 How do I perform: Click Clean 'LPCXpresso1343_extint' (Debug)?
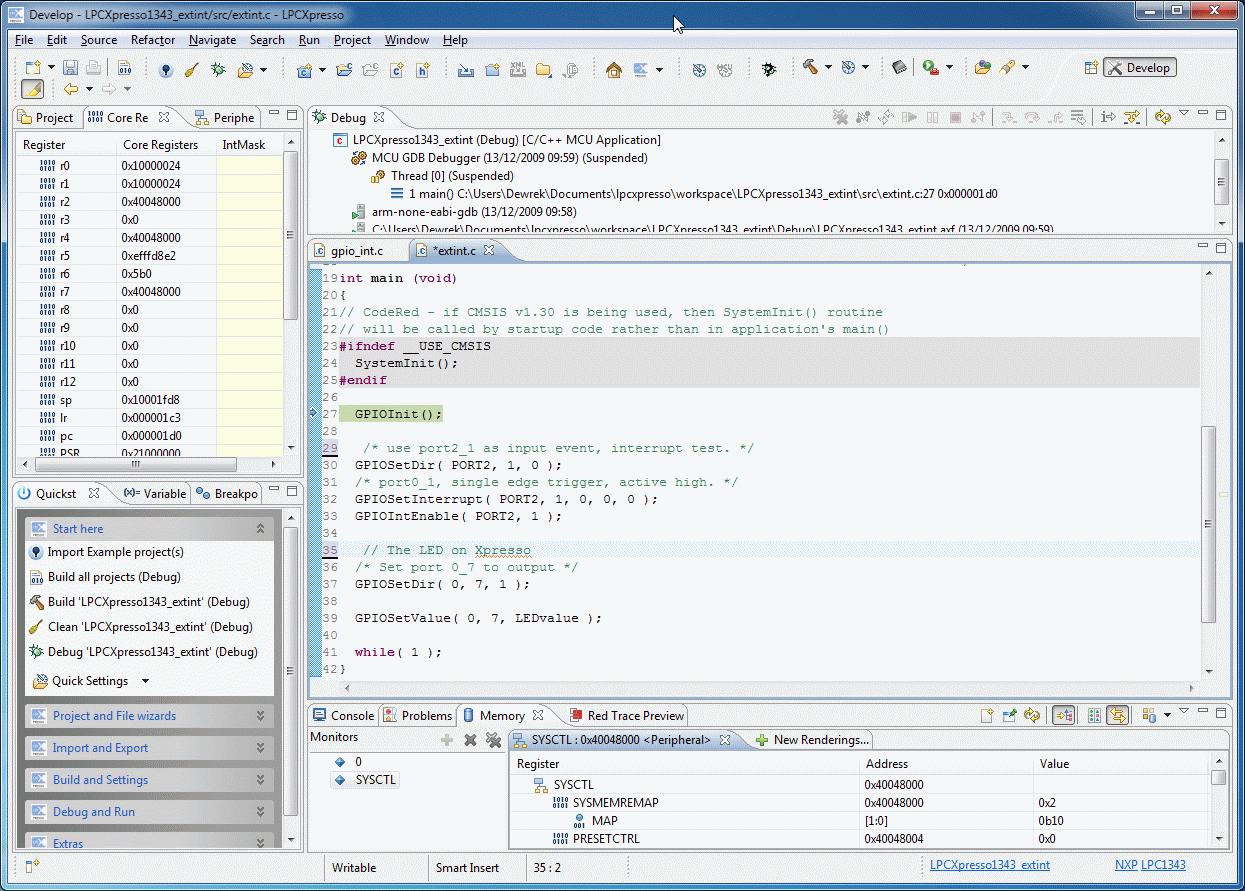(152, 627)
